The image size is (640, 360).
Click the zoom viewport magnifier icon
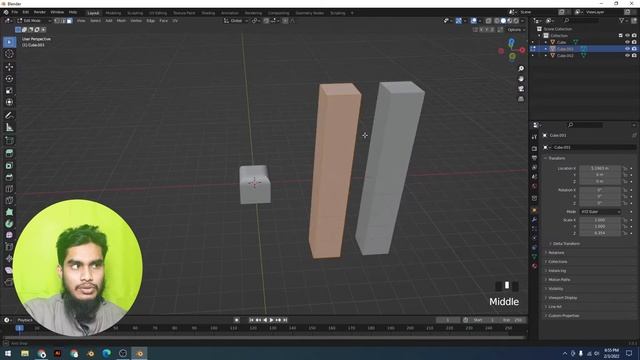pyautogui.click(x=521, y=69)
